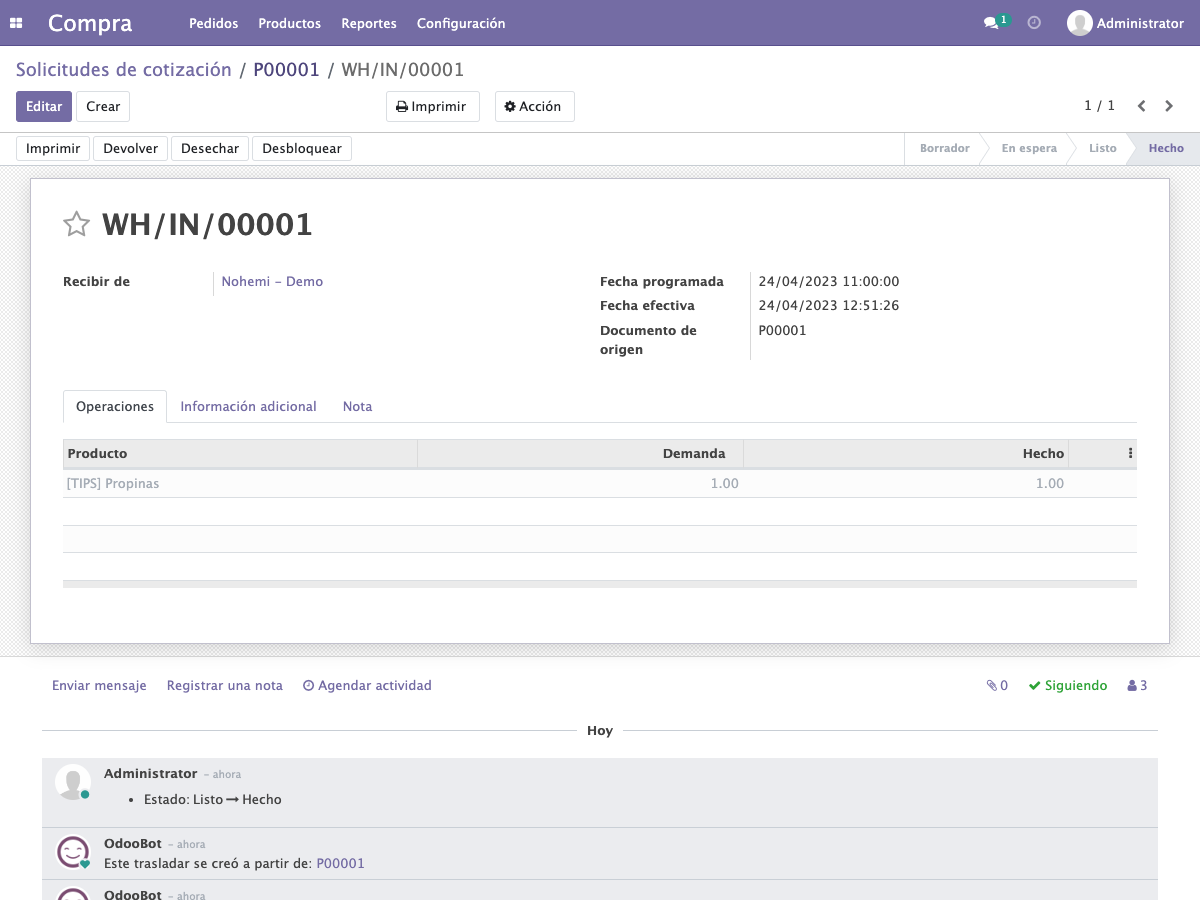Viewport: 1200px width, 900px height.
Task: Open the Administrator user menu
Action: coord(1125,23)
